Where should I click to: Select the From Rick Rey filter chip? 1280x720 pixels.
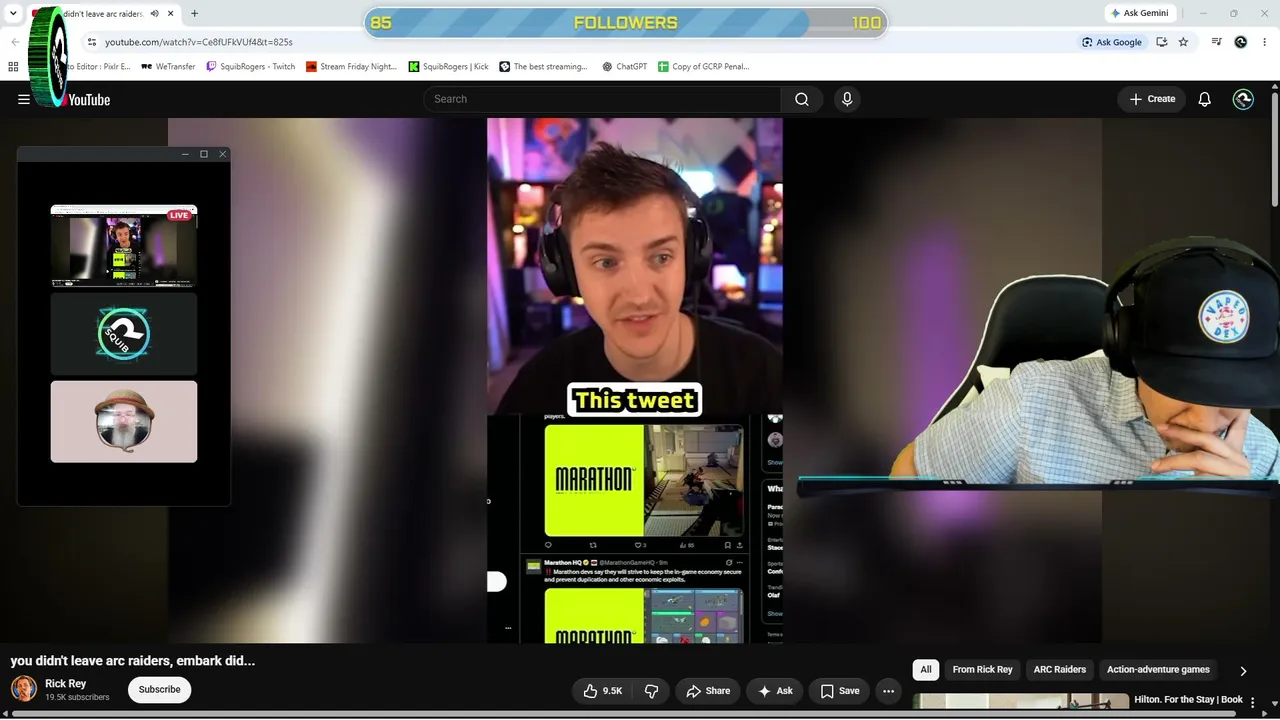click(982, 670)
